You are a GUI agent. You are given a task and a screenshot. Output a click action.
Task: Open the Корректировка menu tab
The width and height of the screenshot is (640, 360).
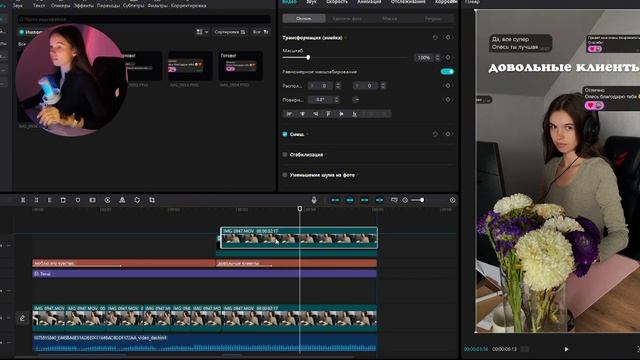[x=189, y=5]
